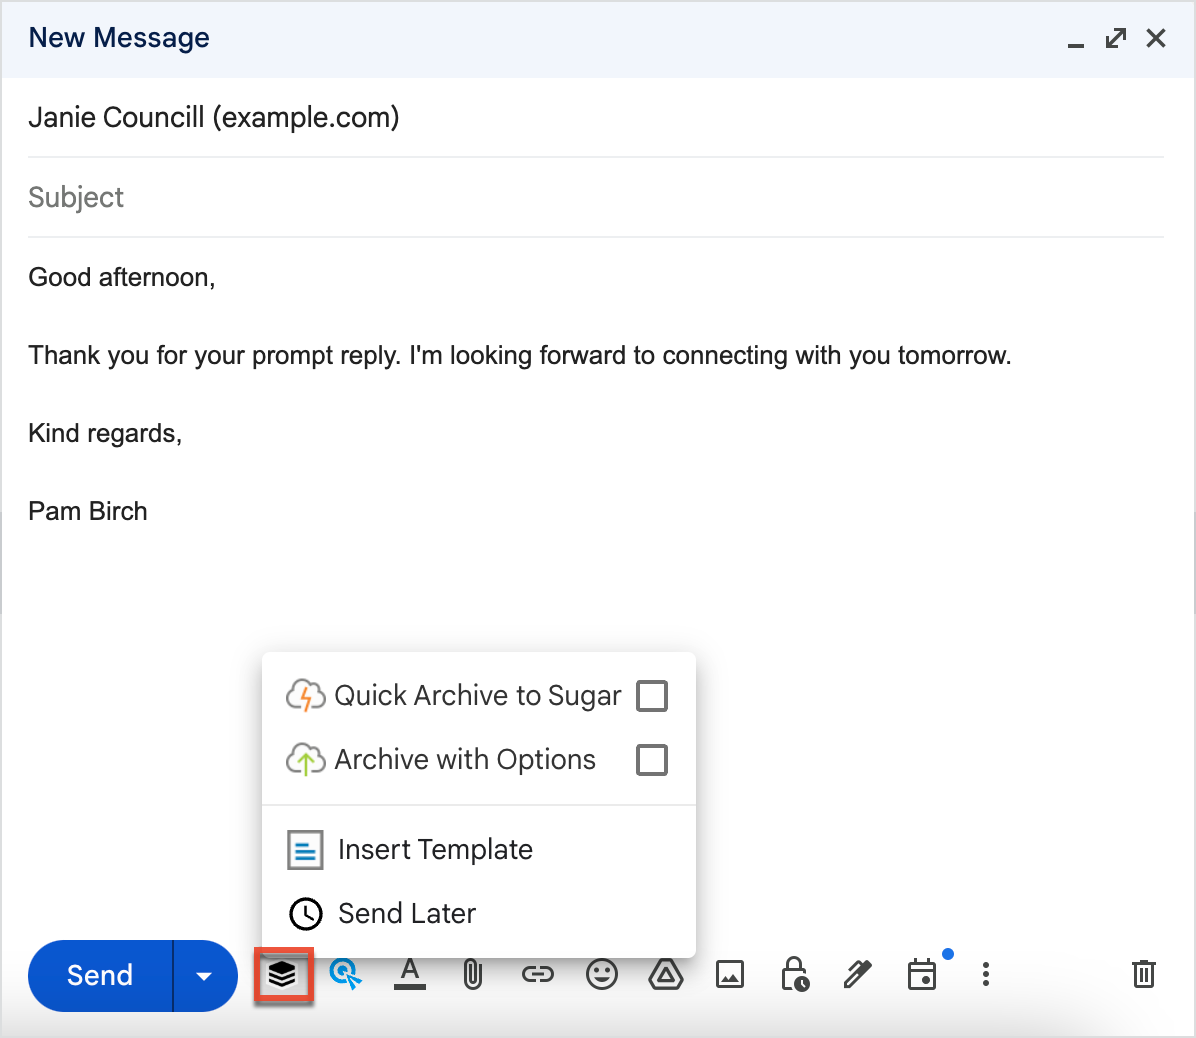Image resolution: width=1196 pixels, height=1038 pixels.
Task: Open the Send Later scheduling option
Action: point(406,913)
